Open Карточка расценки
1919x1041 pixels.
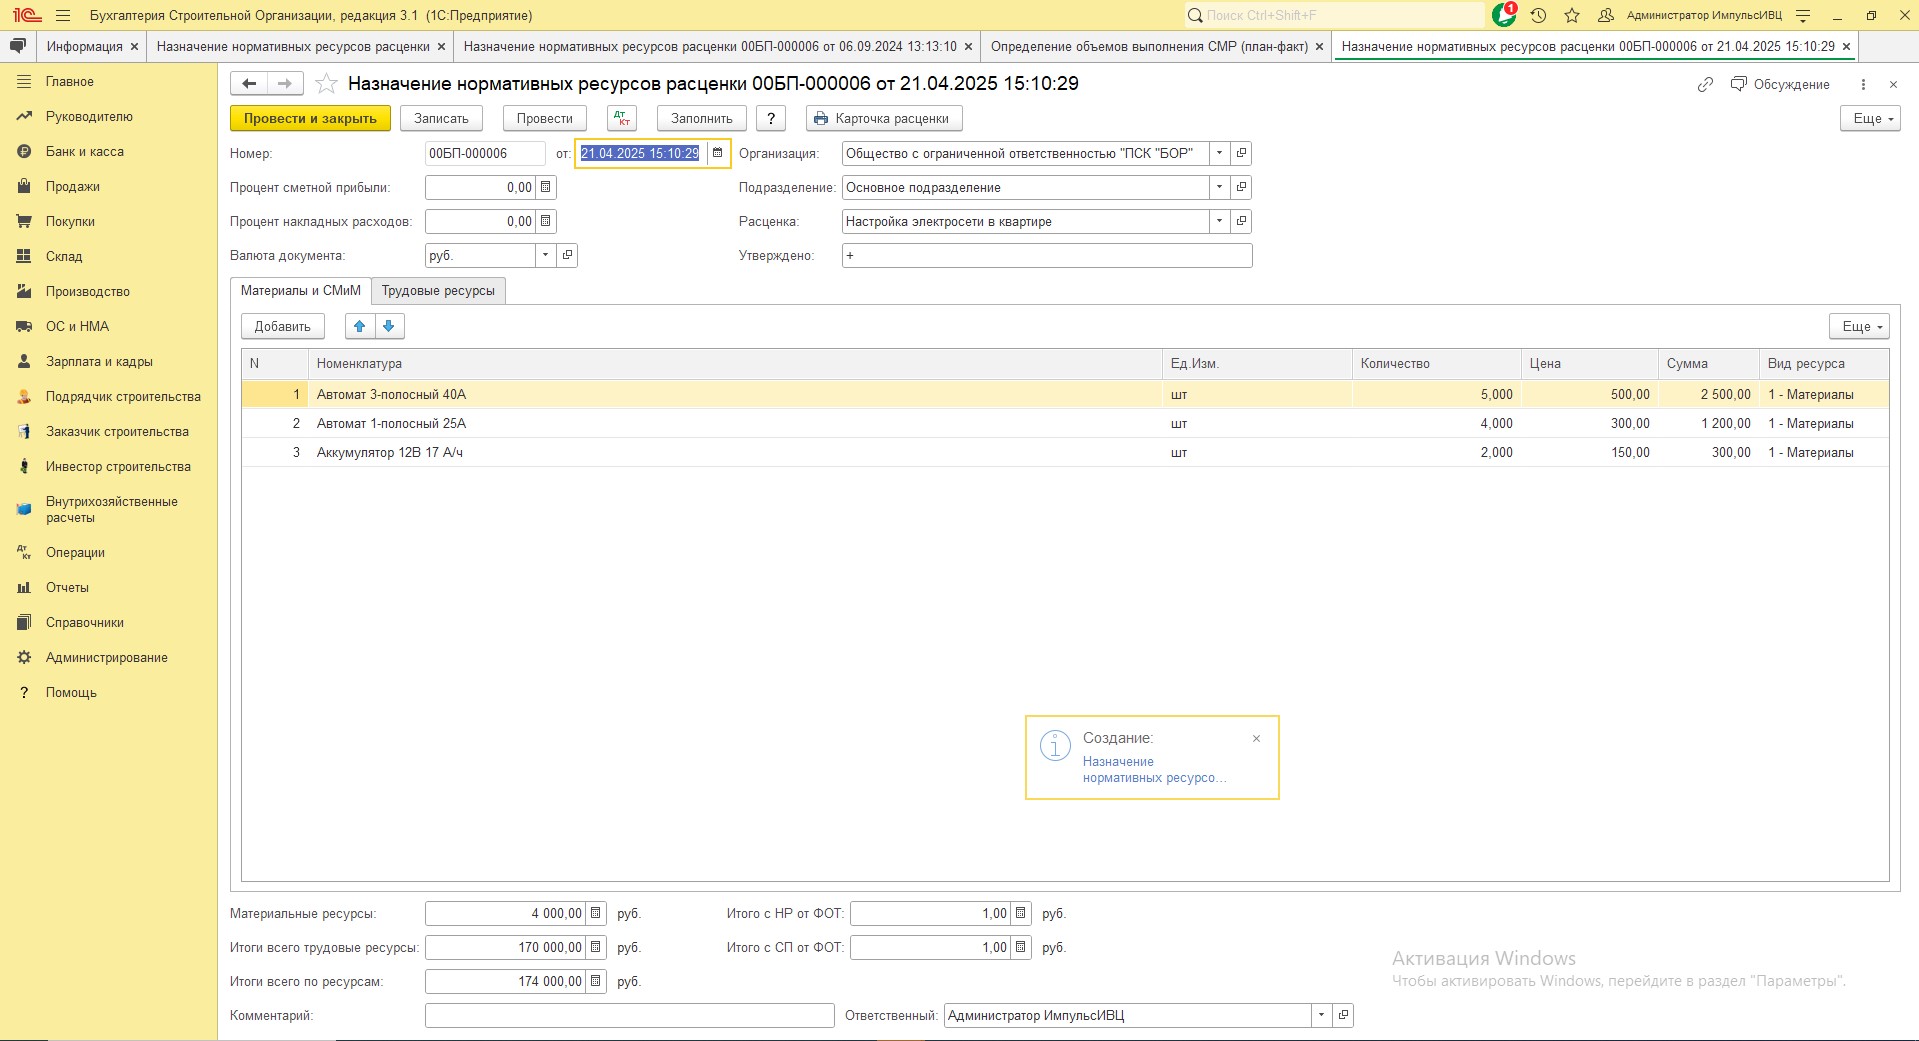(x=884, y=118)
